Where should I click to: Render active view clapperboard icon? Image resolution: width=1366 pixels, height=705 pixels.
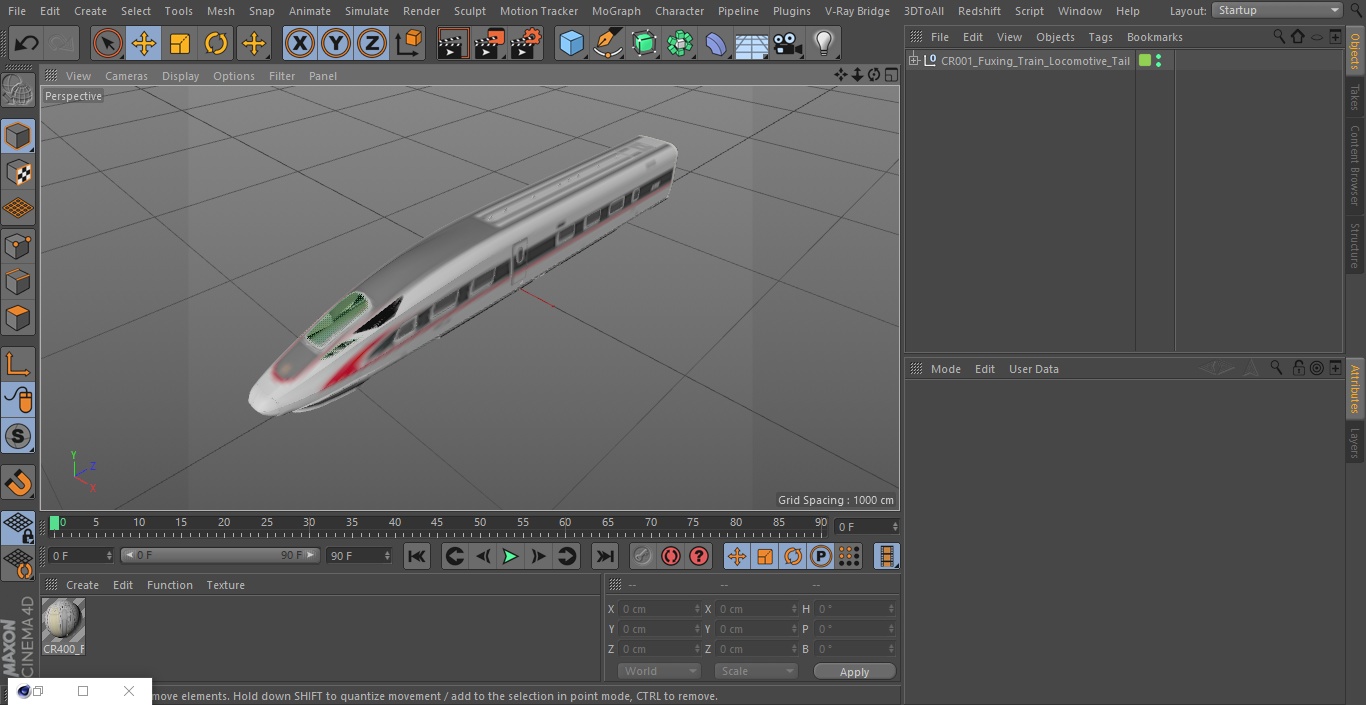(453, 43)
